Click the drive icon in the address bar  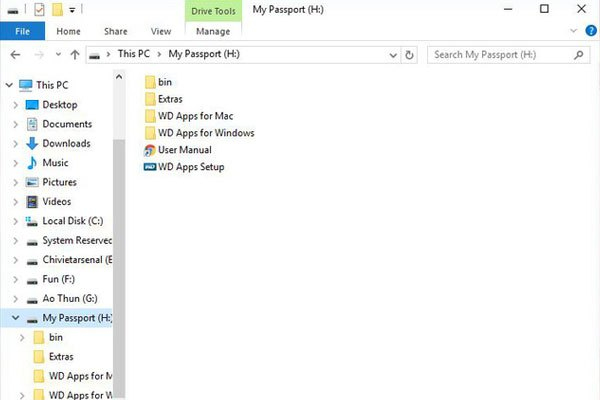point(95,56)
